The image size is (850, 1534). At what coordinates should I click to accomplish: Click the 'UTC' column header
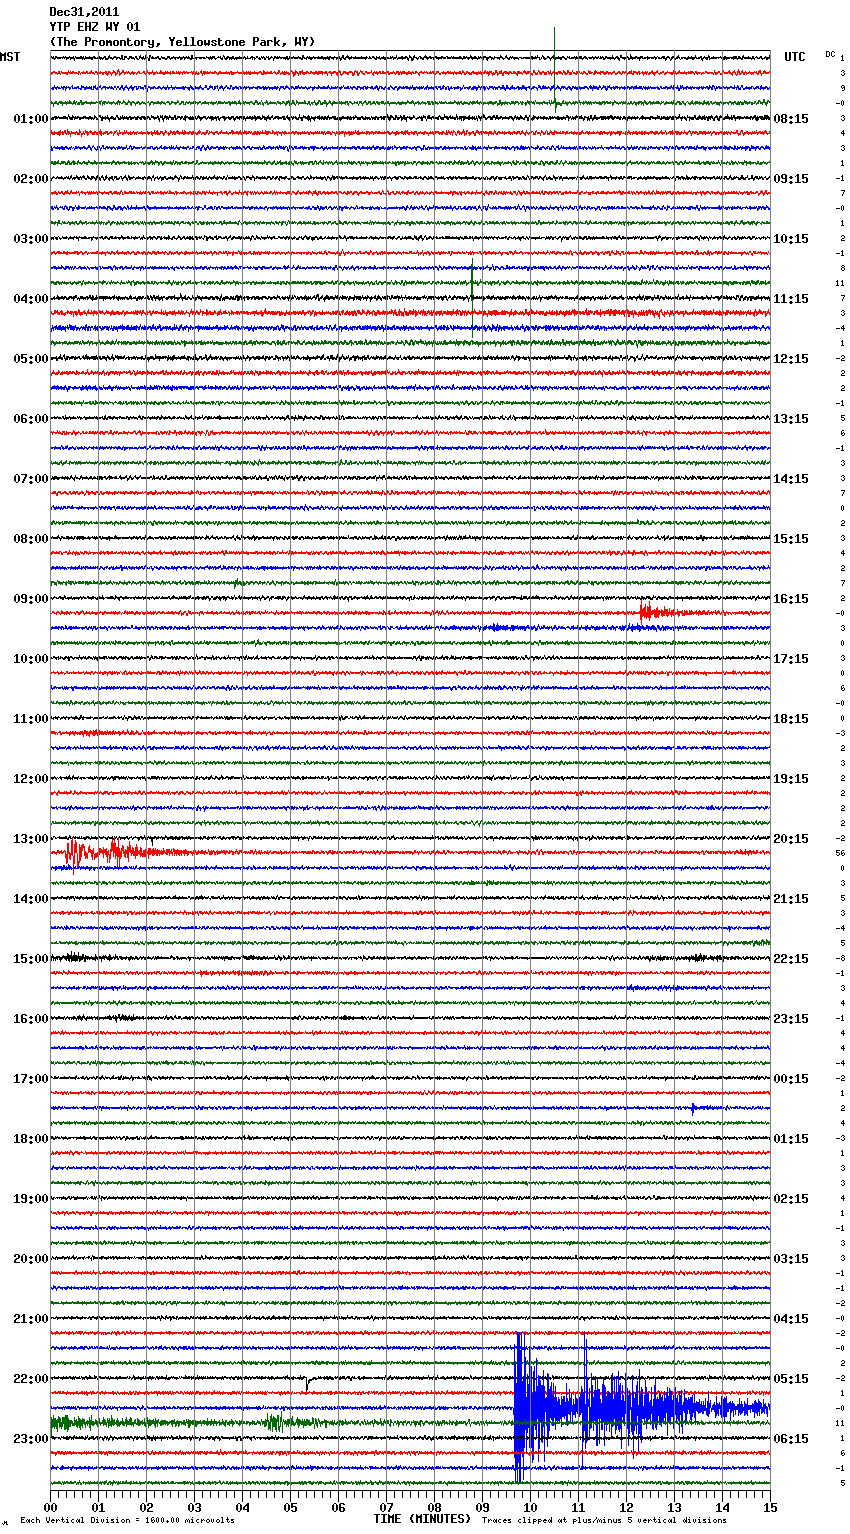(795, 57)
